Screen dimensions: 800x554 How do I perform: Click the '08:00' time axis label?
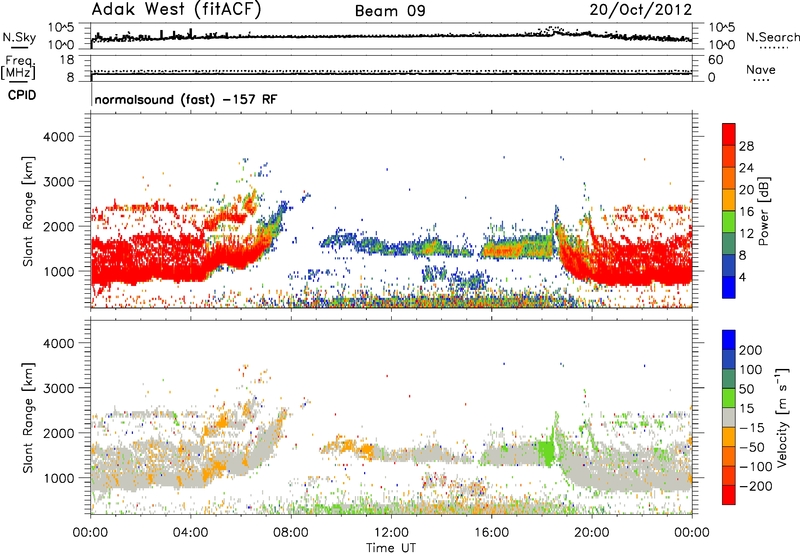(x=291, y=533)
